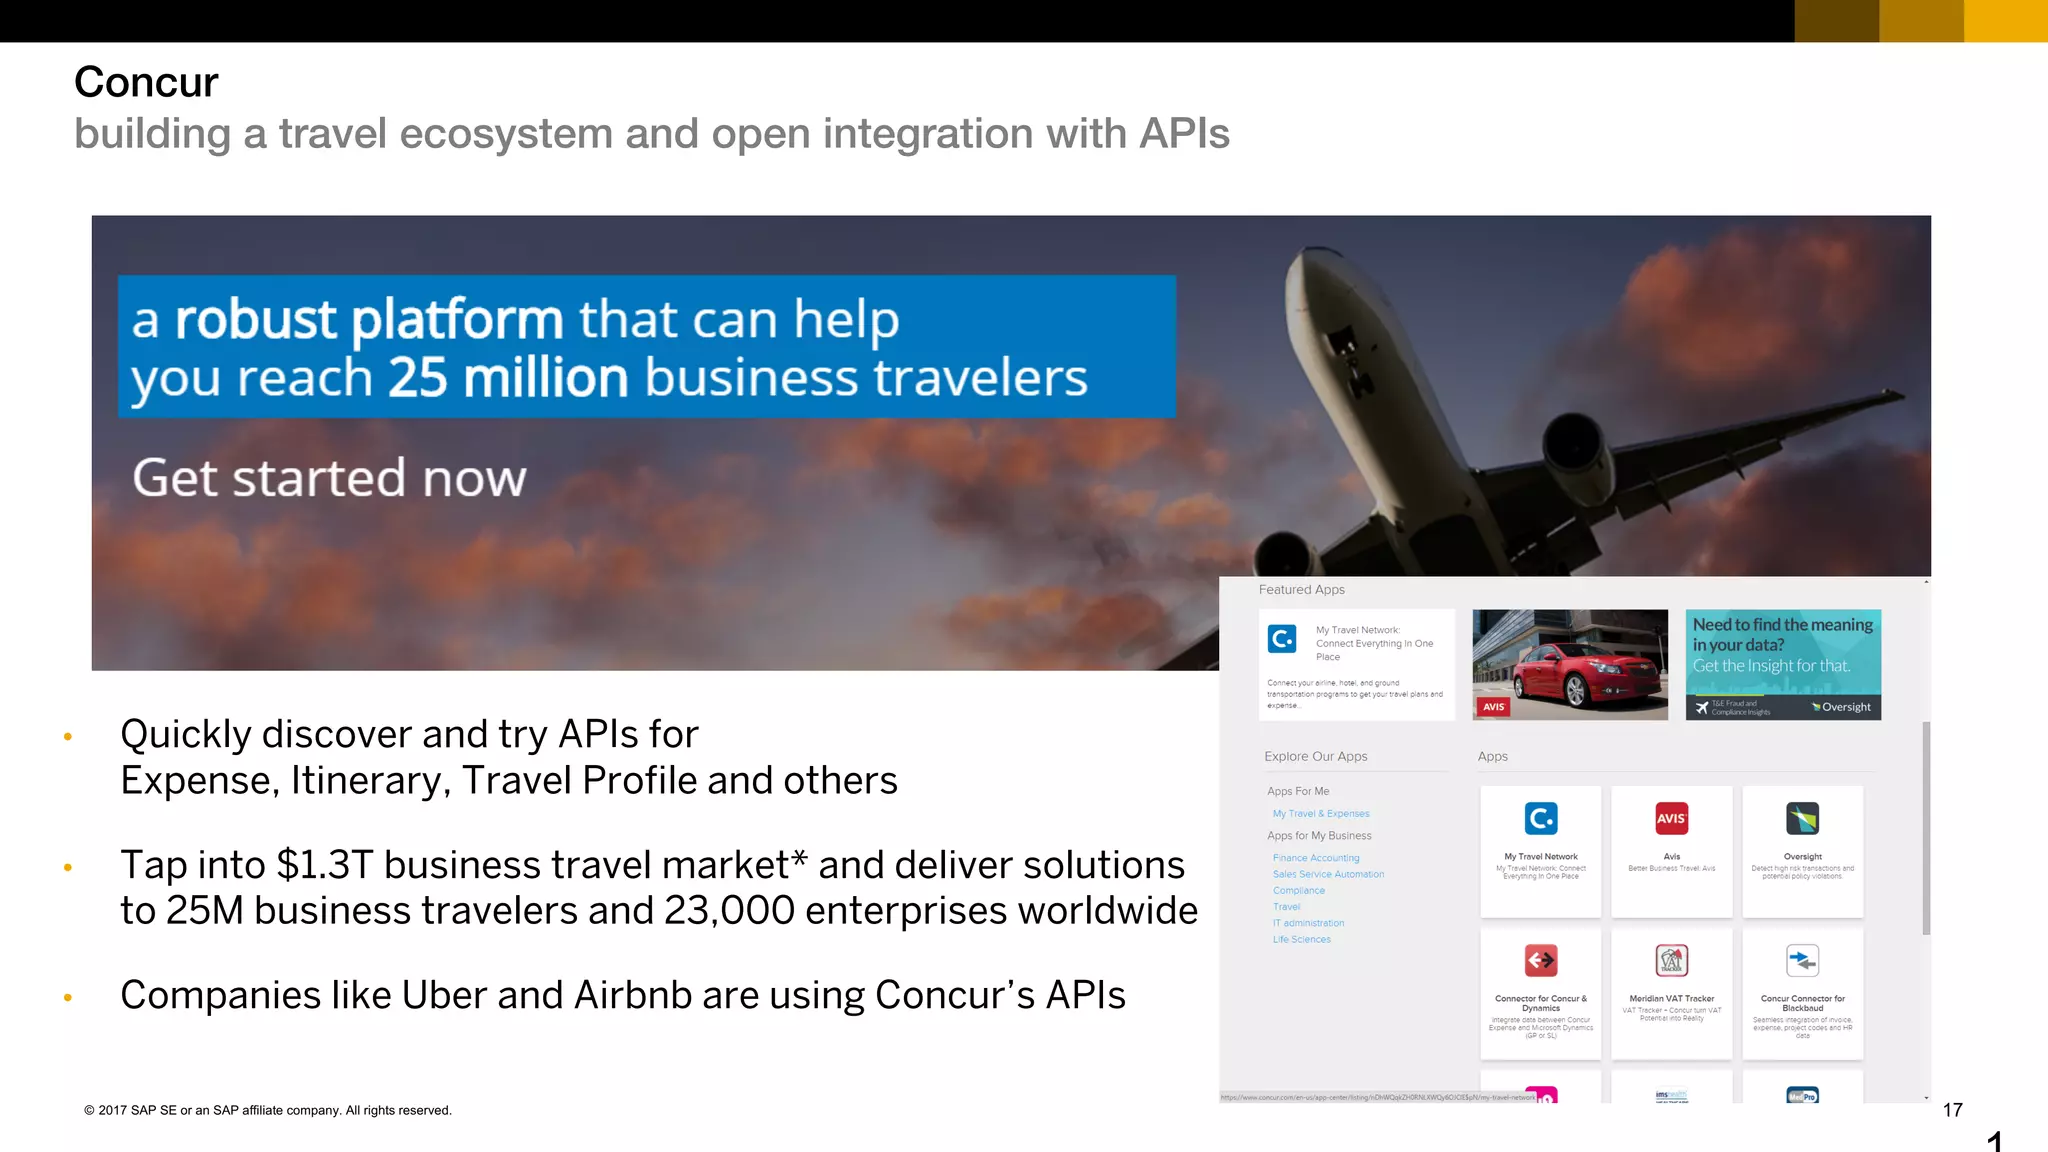
Task: Click the scrollbar up arrow in app center
Action: point(1926,582)
